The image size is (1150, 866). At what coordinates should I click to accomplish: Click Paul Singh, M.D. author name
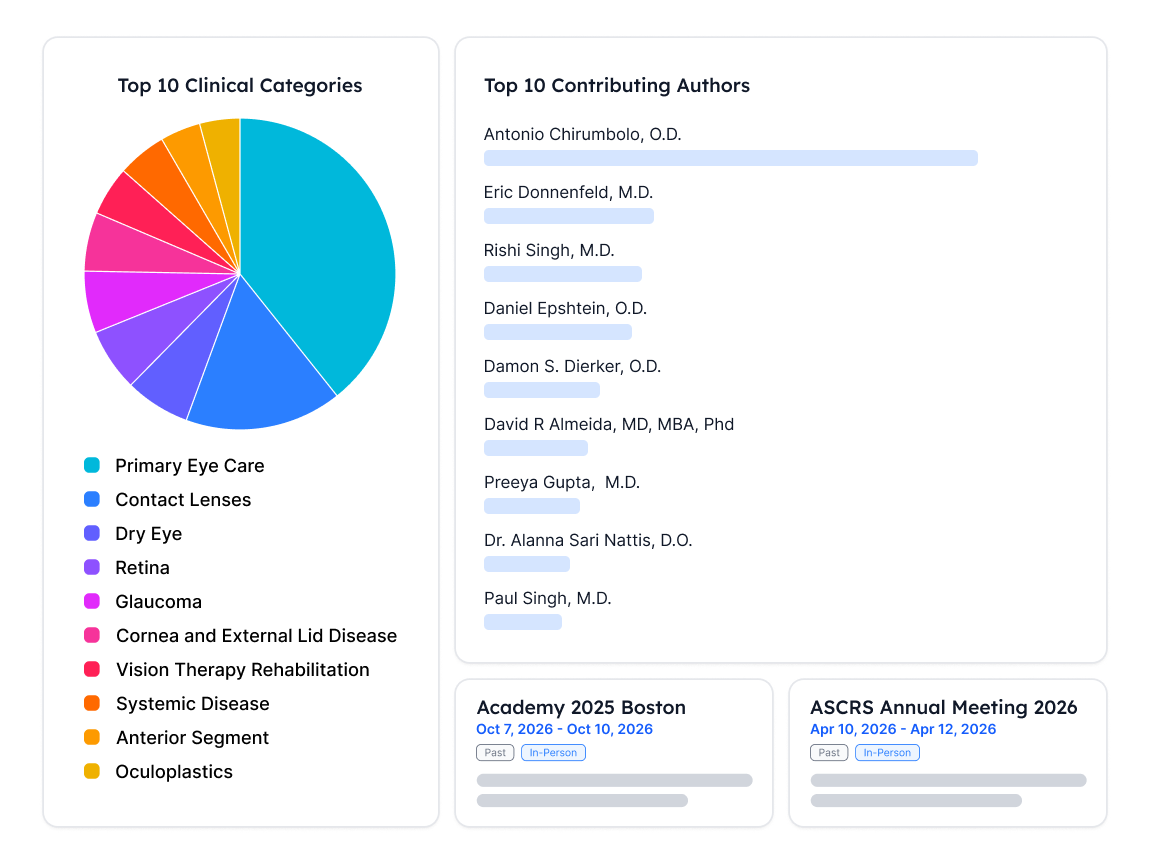(547, 598)
